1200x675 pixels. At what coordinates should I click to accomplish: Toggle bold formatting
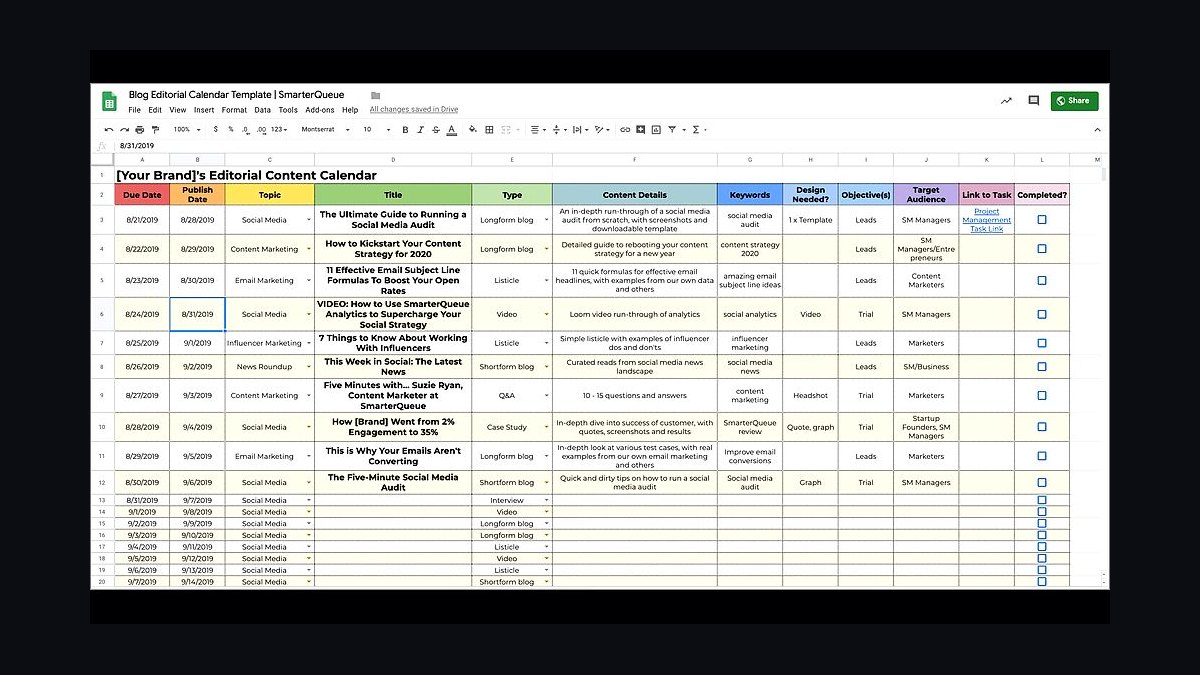[x=405, y=129]
